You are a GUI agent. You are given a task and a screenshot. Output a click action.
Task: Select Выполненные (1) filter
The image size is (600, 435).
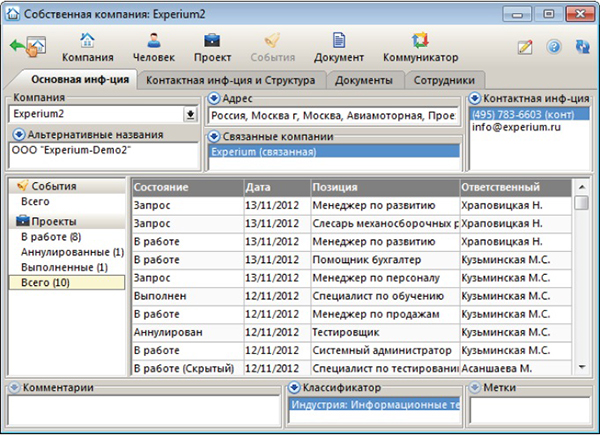point(64,267)
